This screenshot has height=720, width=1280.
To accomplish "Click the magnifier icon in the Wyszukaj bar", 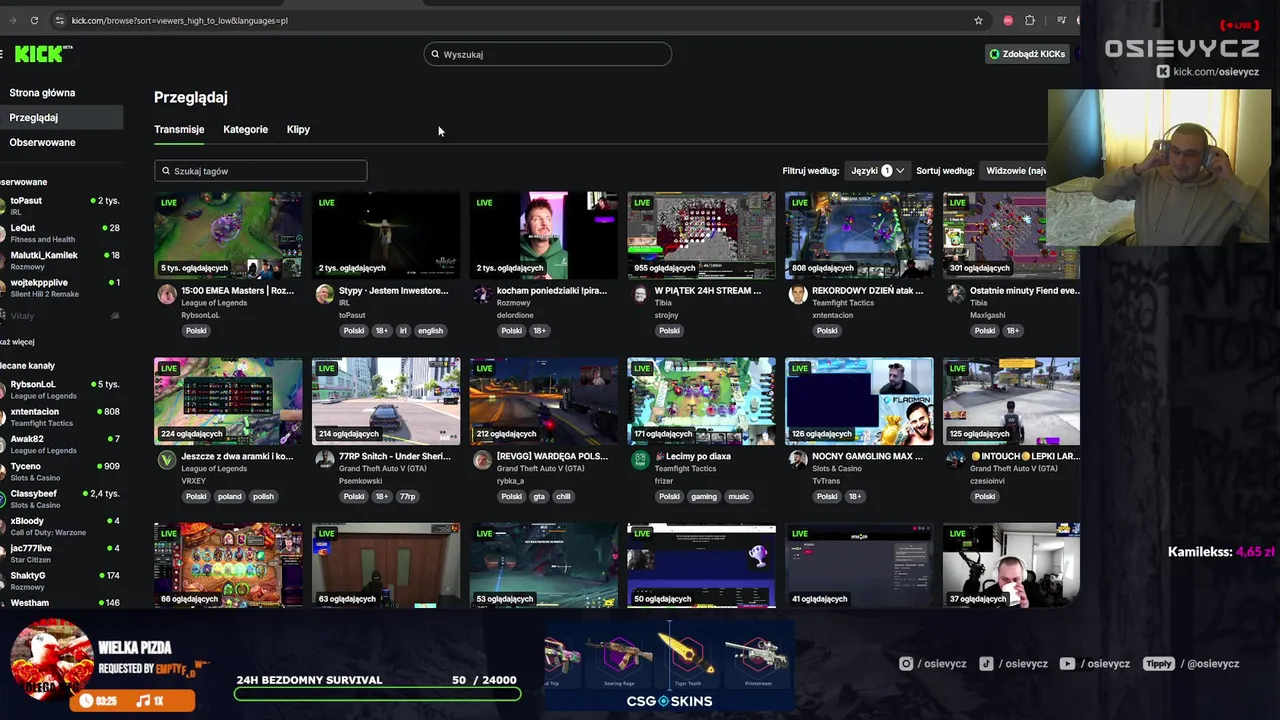I will tap(435, 54).
